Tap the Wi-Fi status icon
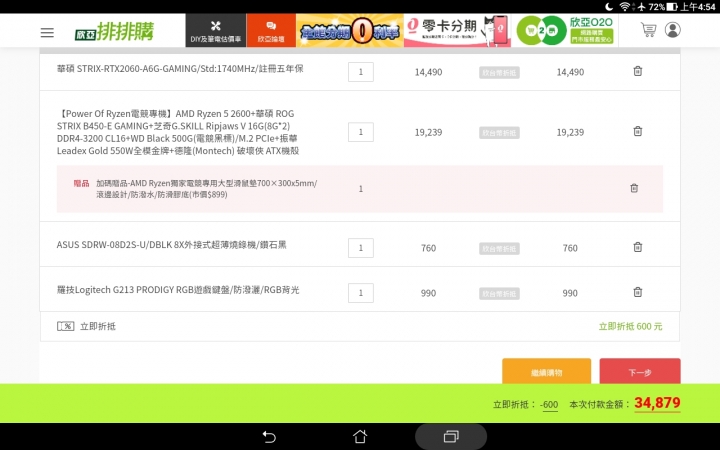Screen dimensions: 720x450 point(624,6)
